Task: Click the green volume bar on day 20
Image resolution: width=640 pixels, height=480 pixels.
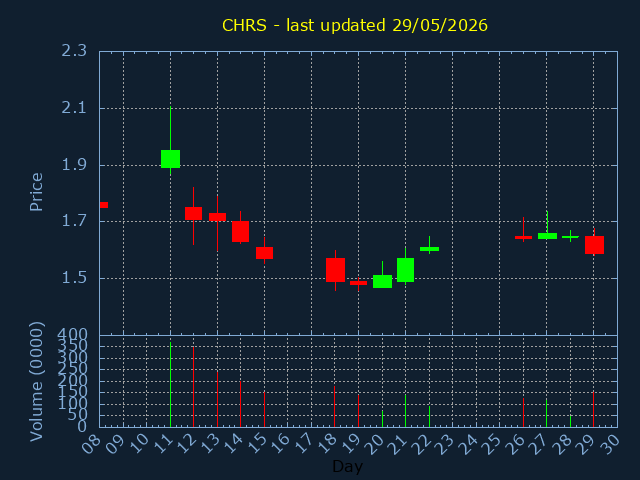Action: click(x=382, y=419)
